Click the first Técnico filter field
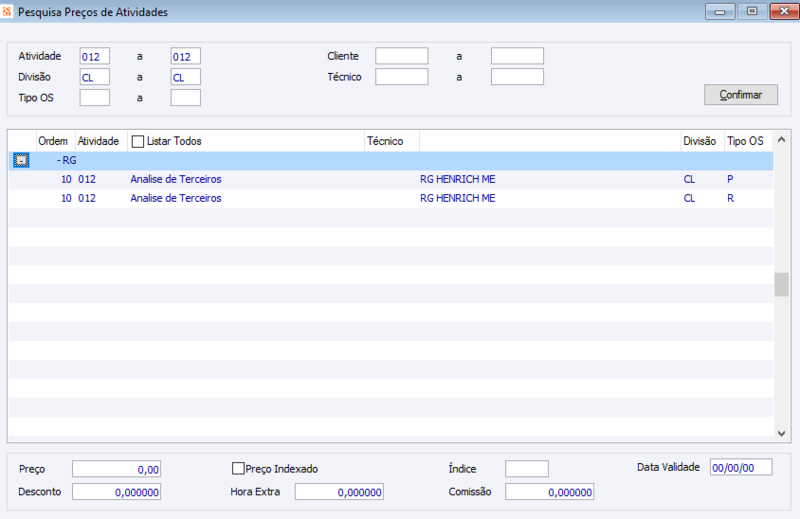This screenshot has width=800, height=519. 402,77
